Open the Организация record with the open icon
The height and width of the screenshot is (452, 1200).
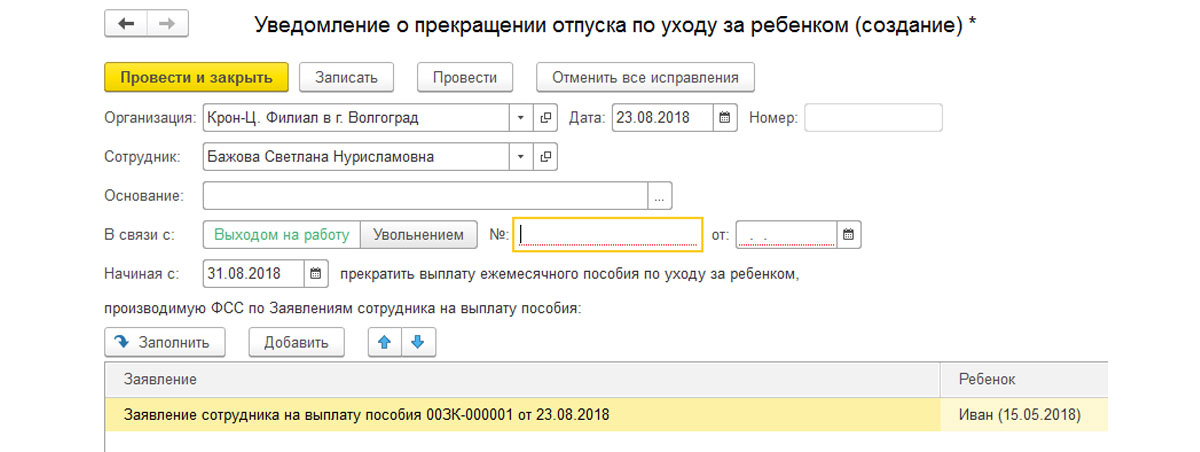(546, 118)
